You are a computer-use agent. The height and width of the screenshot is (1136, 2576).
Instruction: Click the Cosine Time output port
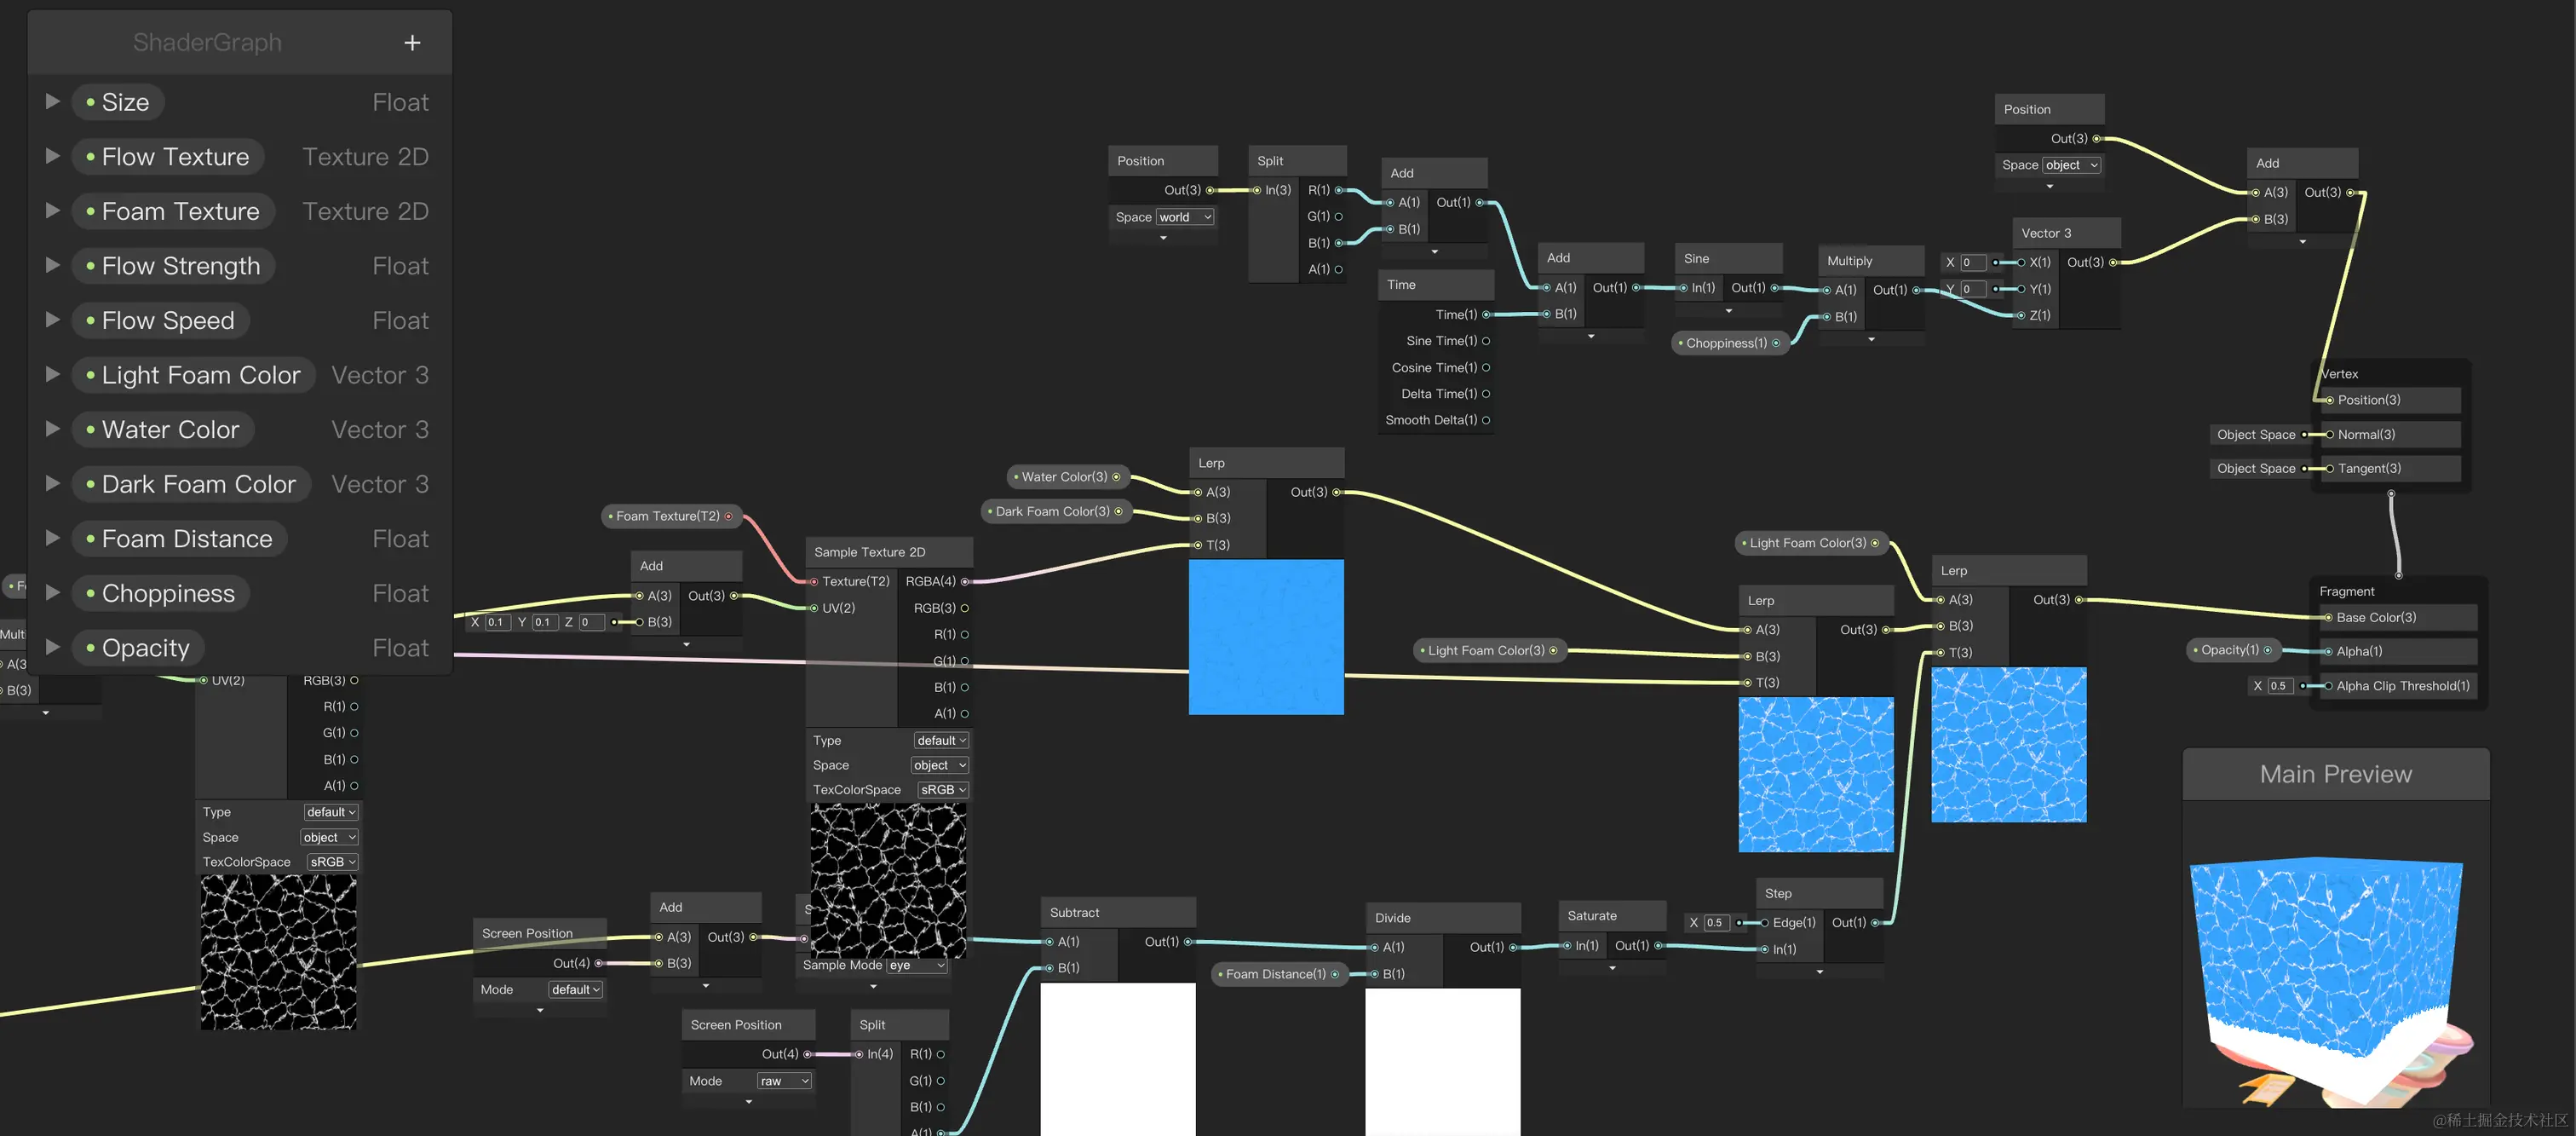point(1486,367)
